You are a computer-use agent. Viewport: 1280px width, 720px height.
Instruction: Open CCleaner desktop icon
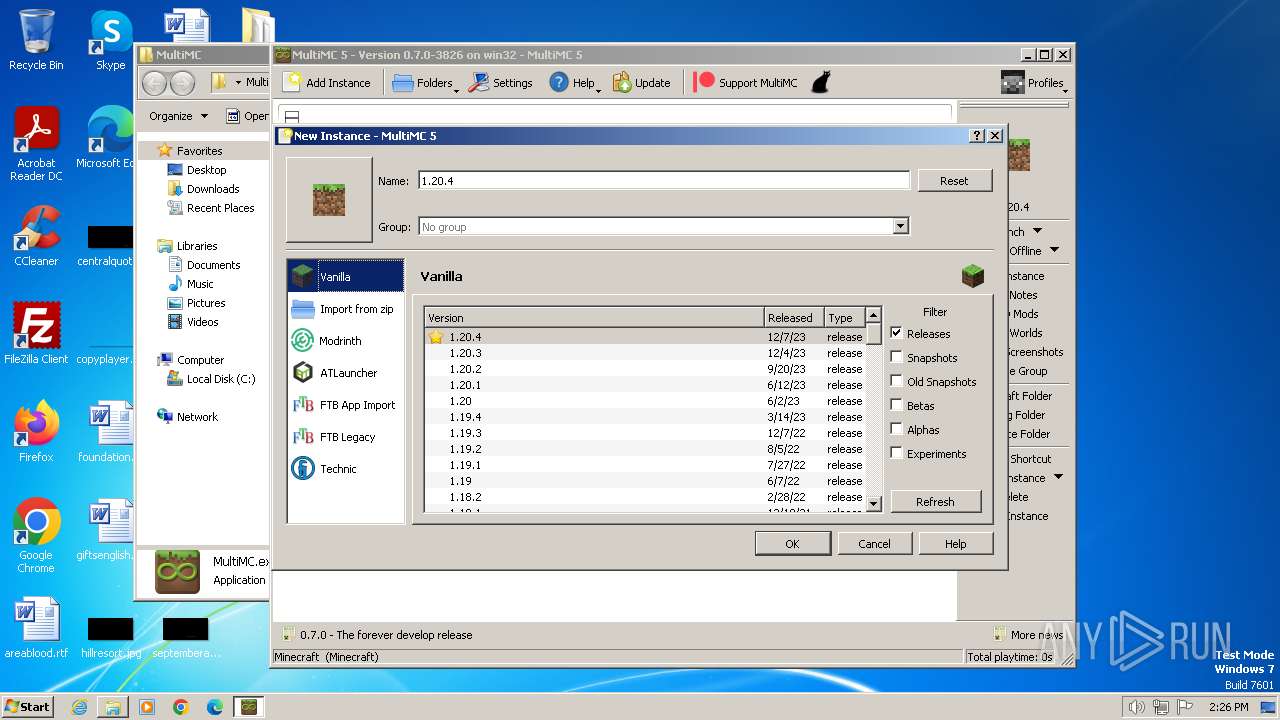tap(36, 236)
